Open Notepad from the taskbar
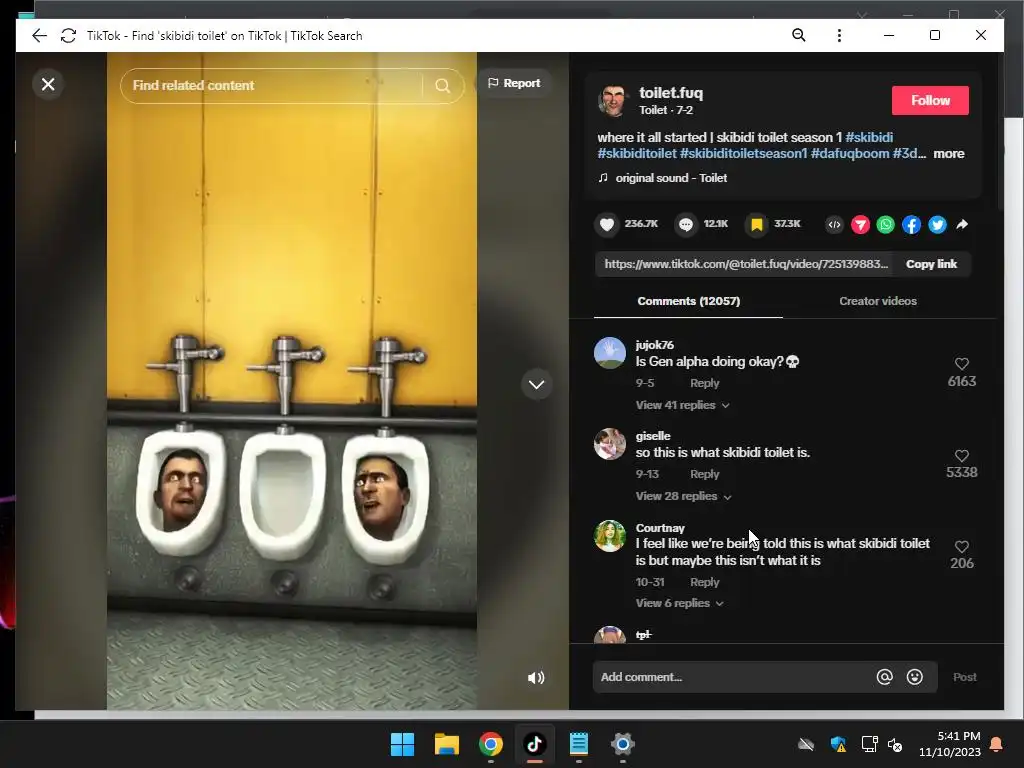Viewport: 1024px width, 768px height. 579,744
